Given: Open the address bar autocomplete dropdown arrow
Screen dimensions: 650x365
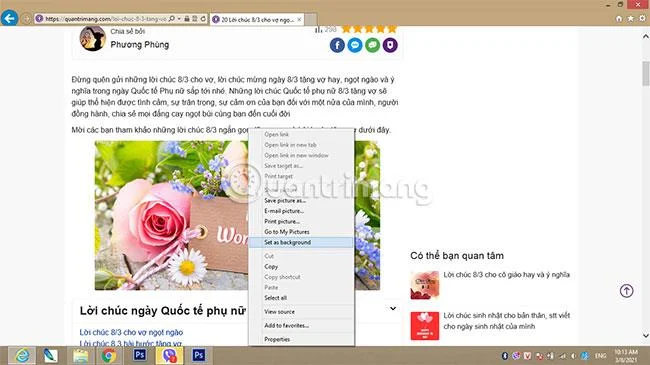Looking at the screenshot, I should click(179, 19).
